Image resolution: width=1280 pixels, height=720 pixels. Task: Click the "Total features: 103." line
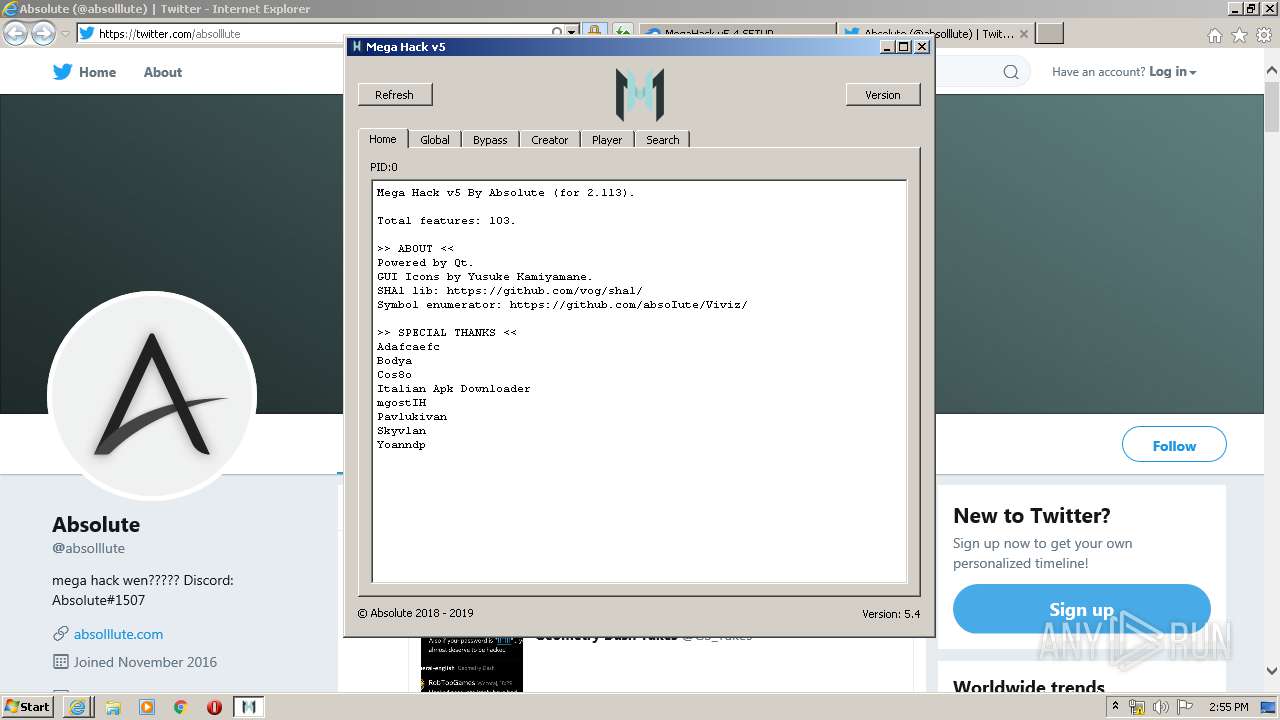click(x=446, y=221)
